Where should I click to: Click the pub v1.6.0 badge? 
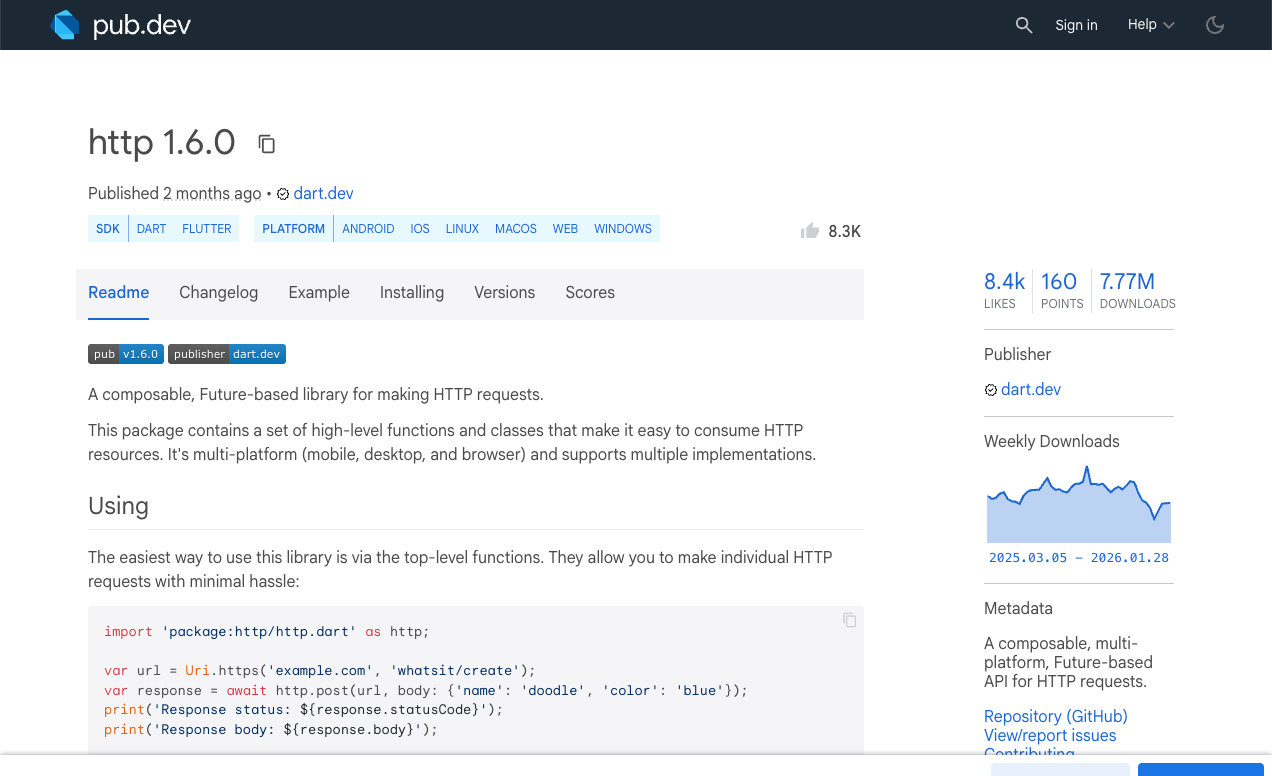click(126, 354)
